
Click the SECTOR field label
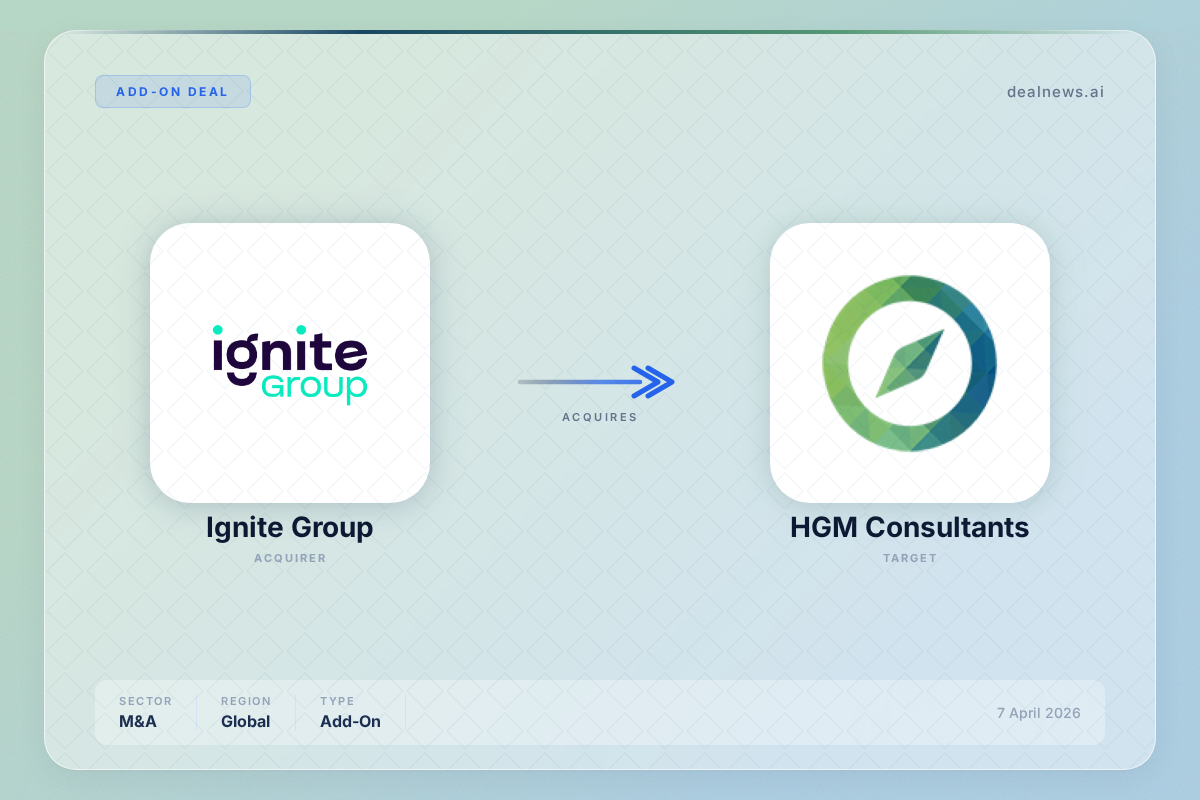[145, 701]
